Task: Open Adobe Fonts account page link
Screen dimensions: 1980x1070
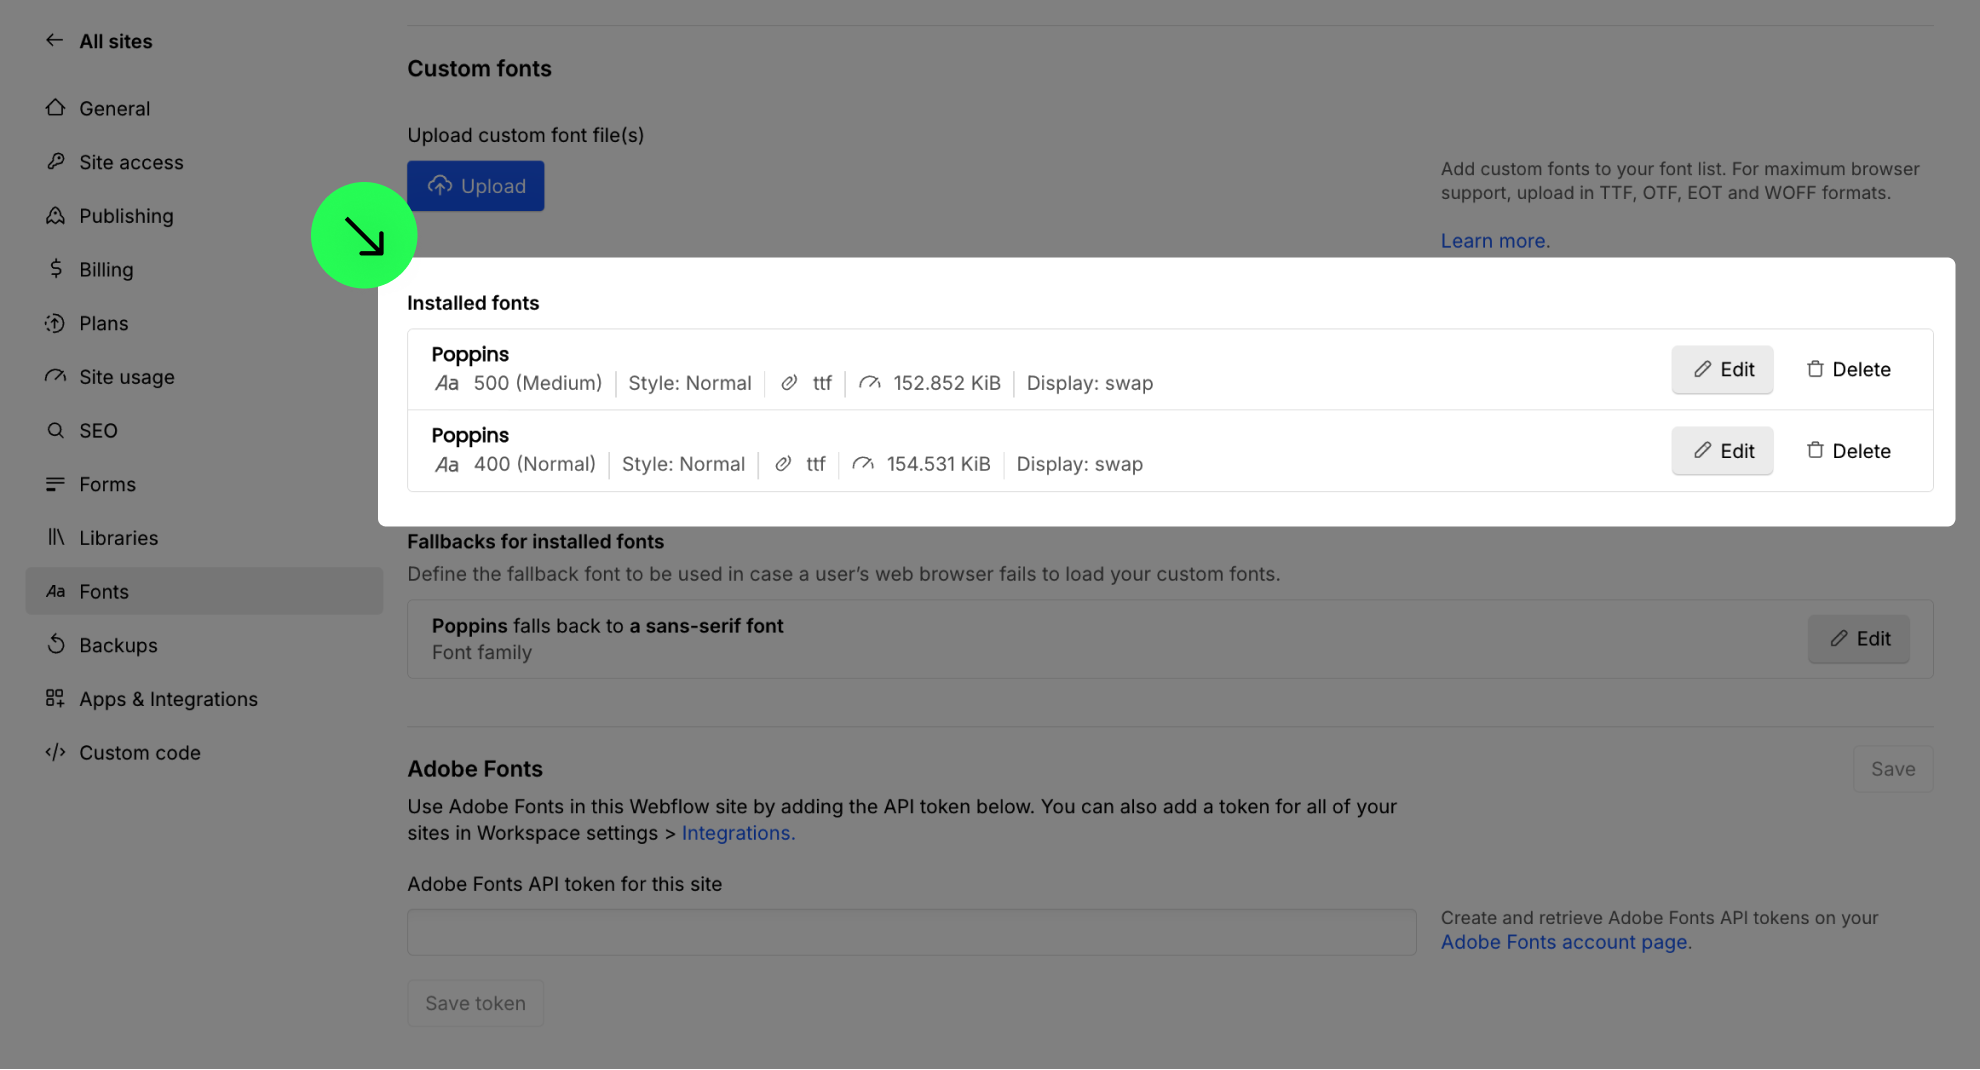Action: (1564, 942)
